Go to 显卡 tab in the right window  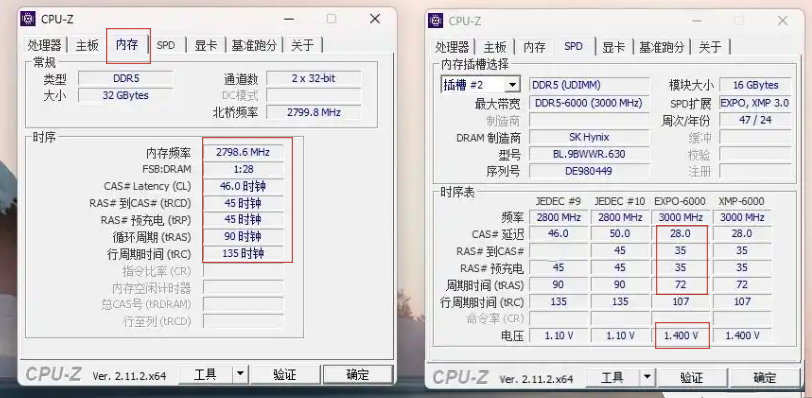tap(613, 47)
